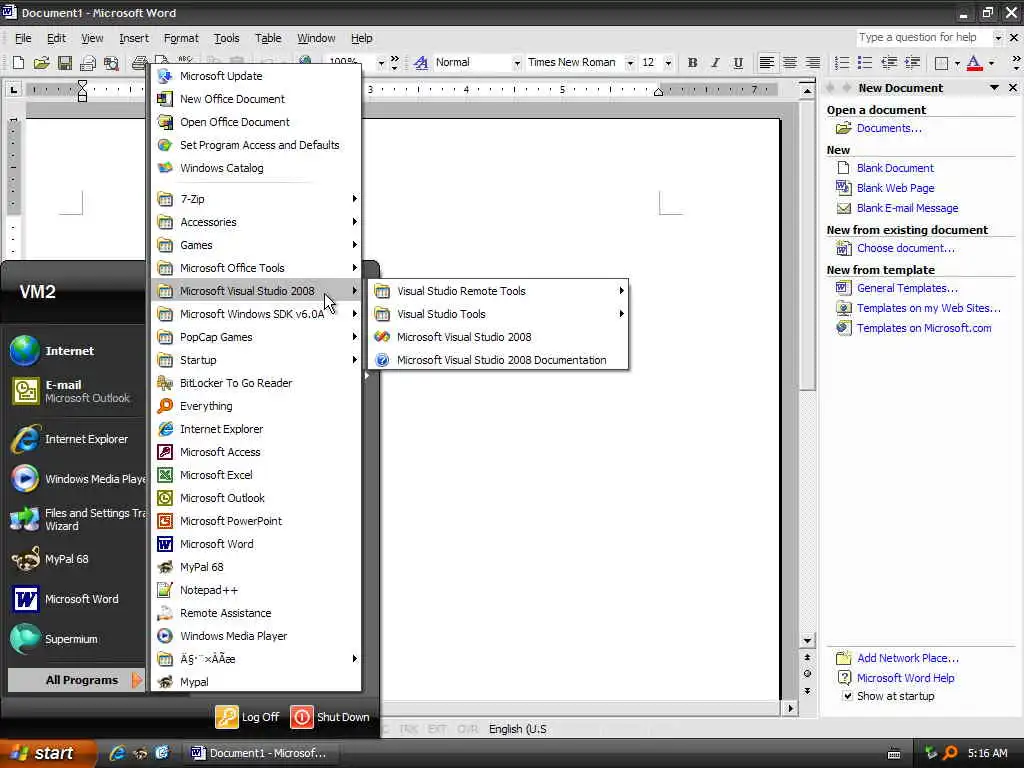Expand the Games programs folder
Image resolution: width=1024 pixels, height=768 pixels.
(257, 245)
